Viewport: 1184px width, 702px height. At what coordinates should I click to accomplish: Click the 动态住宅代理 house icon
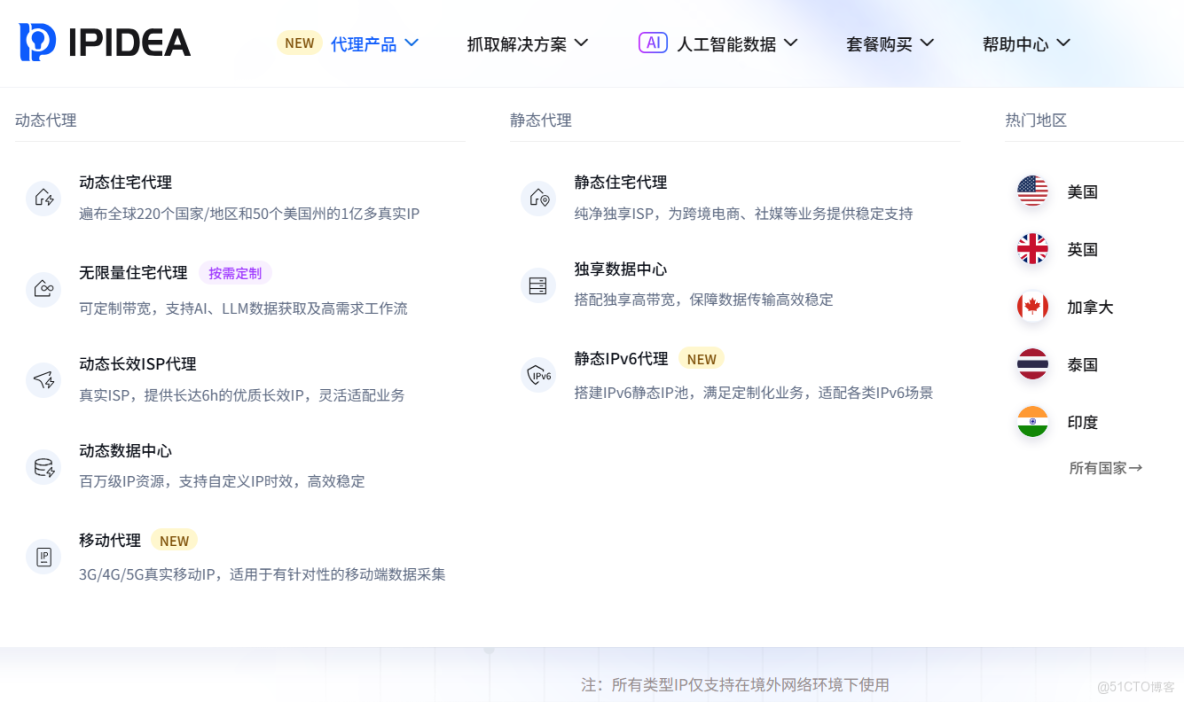[43, 198]
